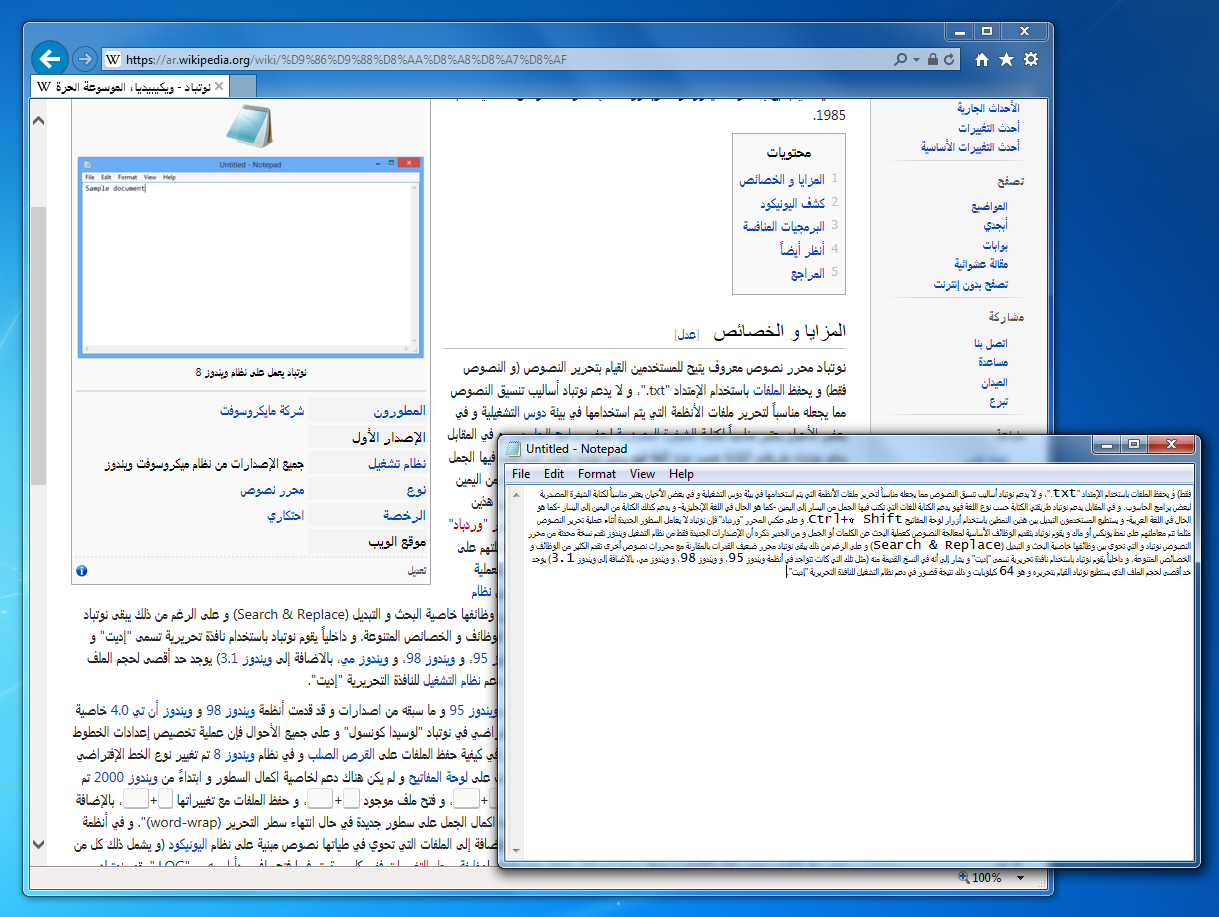Open the Edit menu in Notepad
Screen dimensions: 1219x917
pyautogui.click(x=554, y=474)
